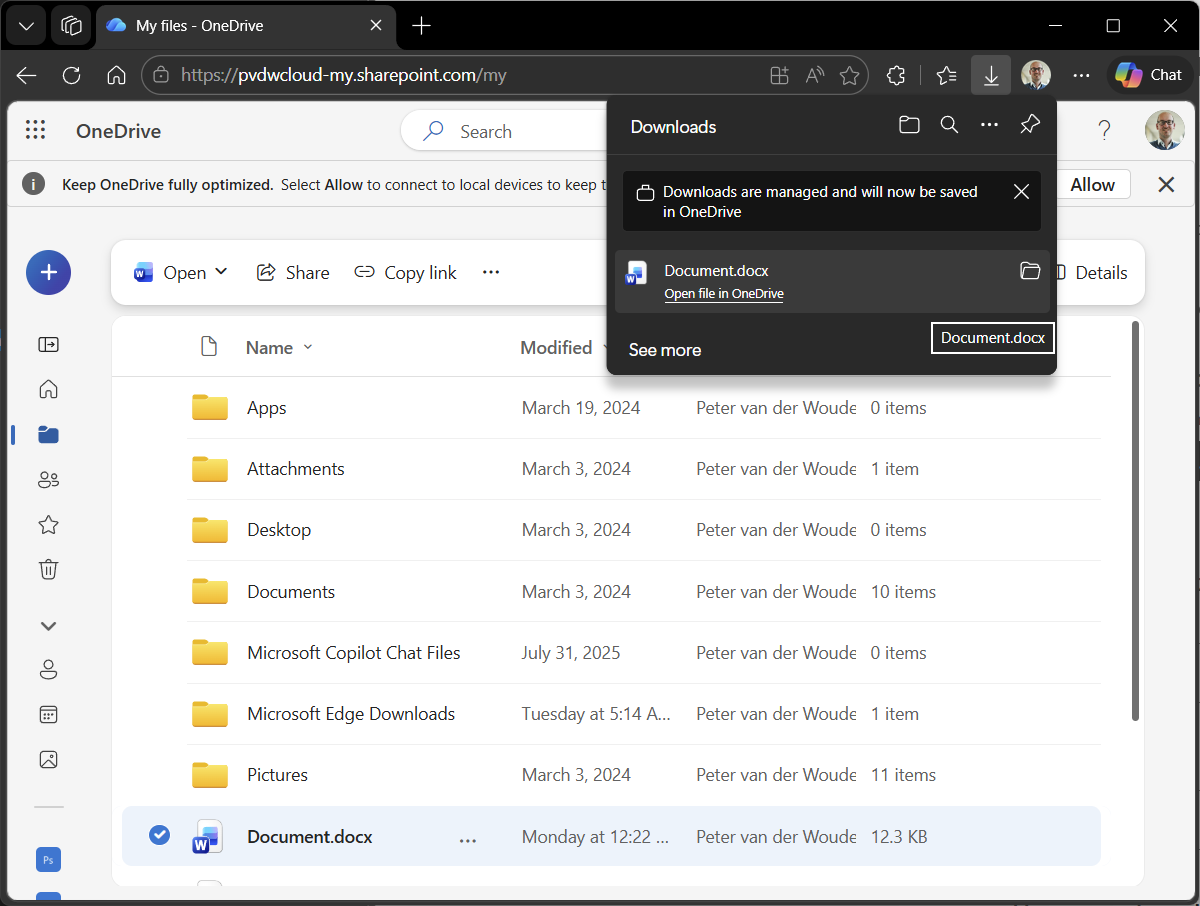The width and height of the screenshot is (1200, 906).
Task: Open Recycle bin in the sidebar
Action: pos(48,569)
